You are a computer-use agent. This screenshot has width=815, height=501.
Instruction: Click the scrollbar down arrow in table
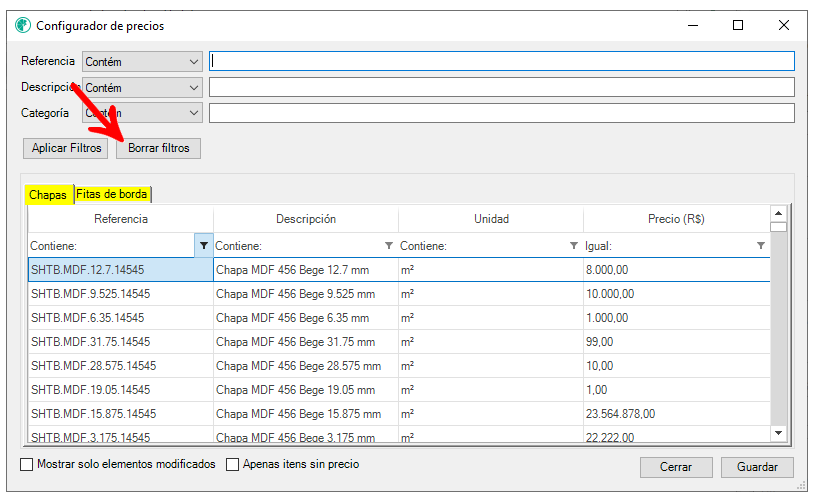click(778, 431)
